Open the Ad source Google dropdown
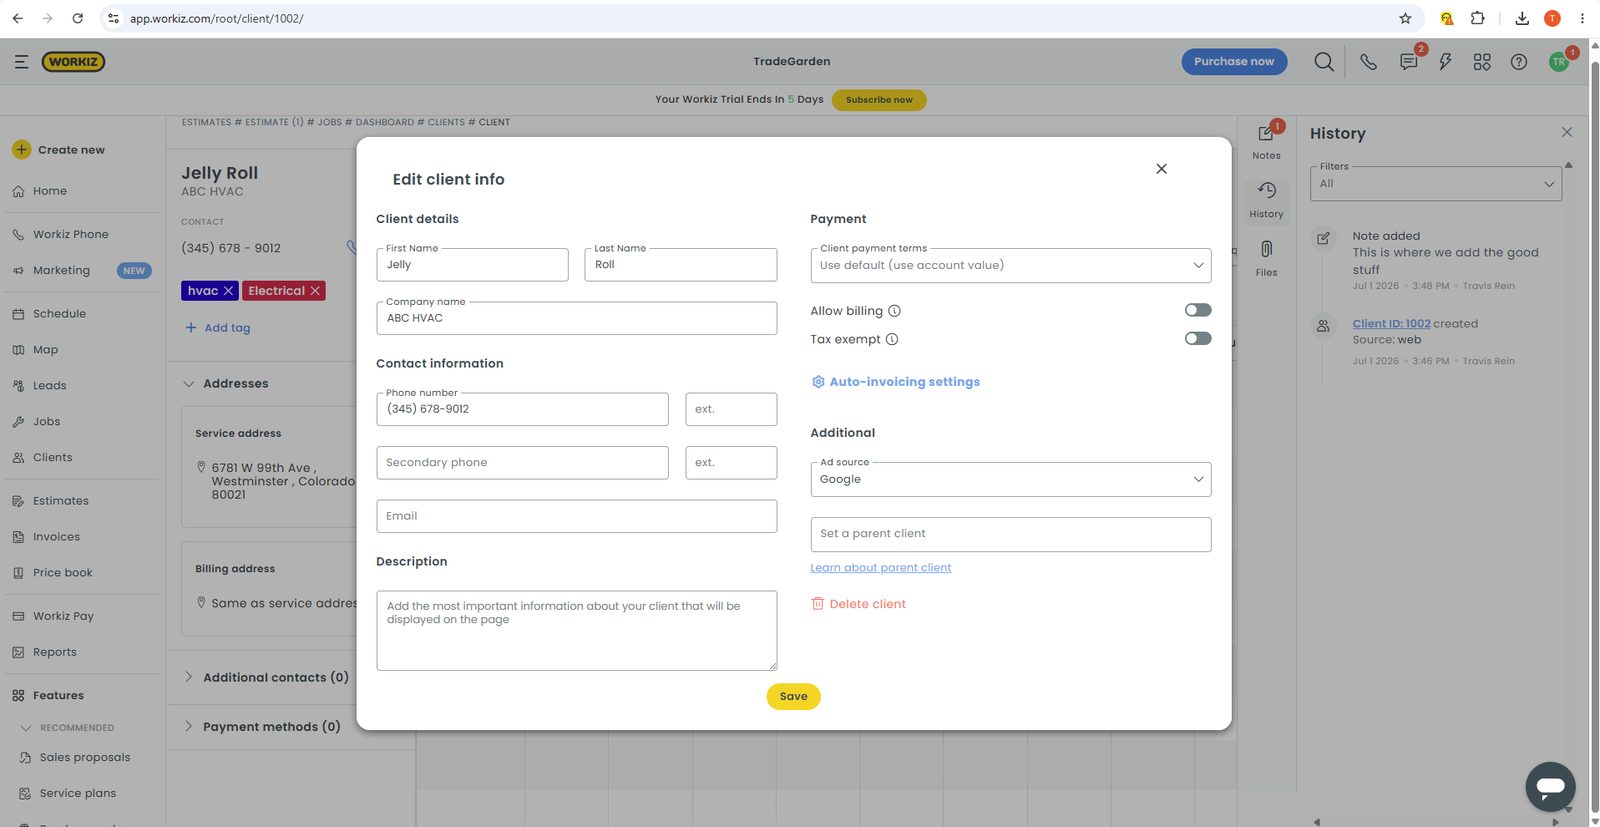The height and width of the screenshot is (827, 1600). coord(1010,479)
